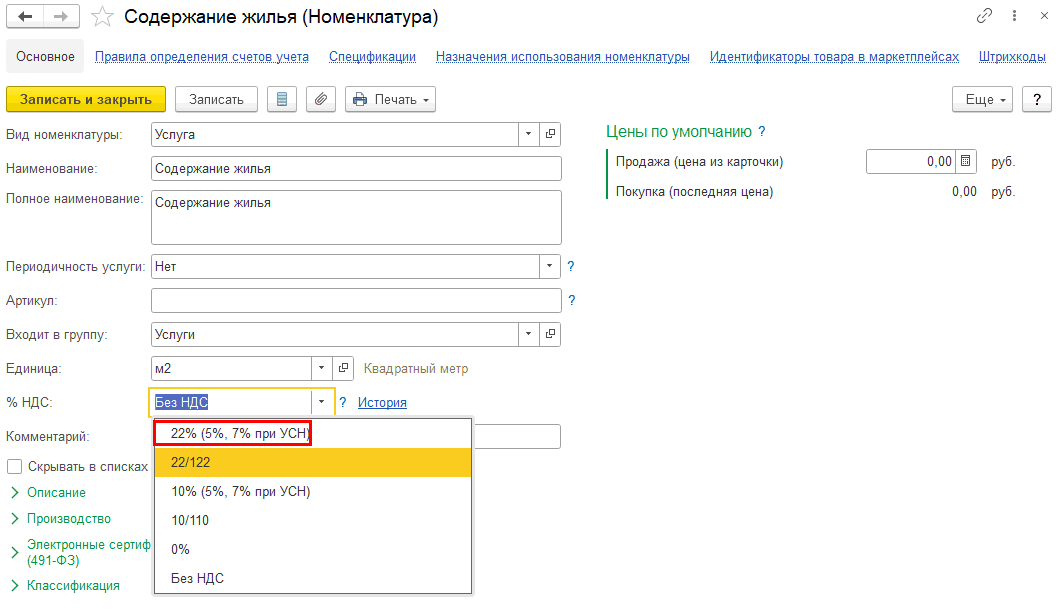
Task: Add item to favorites with star icon
Action: 101,17
